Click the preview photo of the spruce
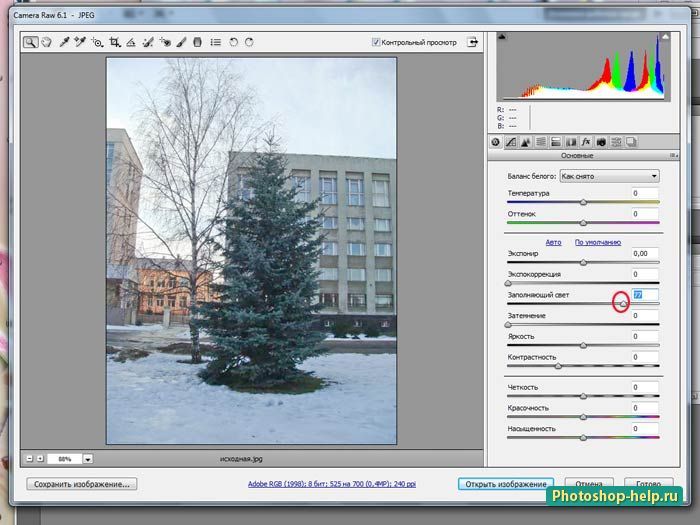The width and height of the screenshot is (700, 525). (x=251, y=251)
